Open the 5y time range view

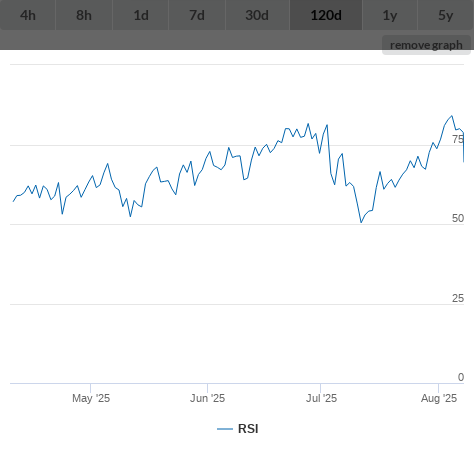pos(446,15)
